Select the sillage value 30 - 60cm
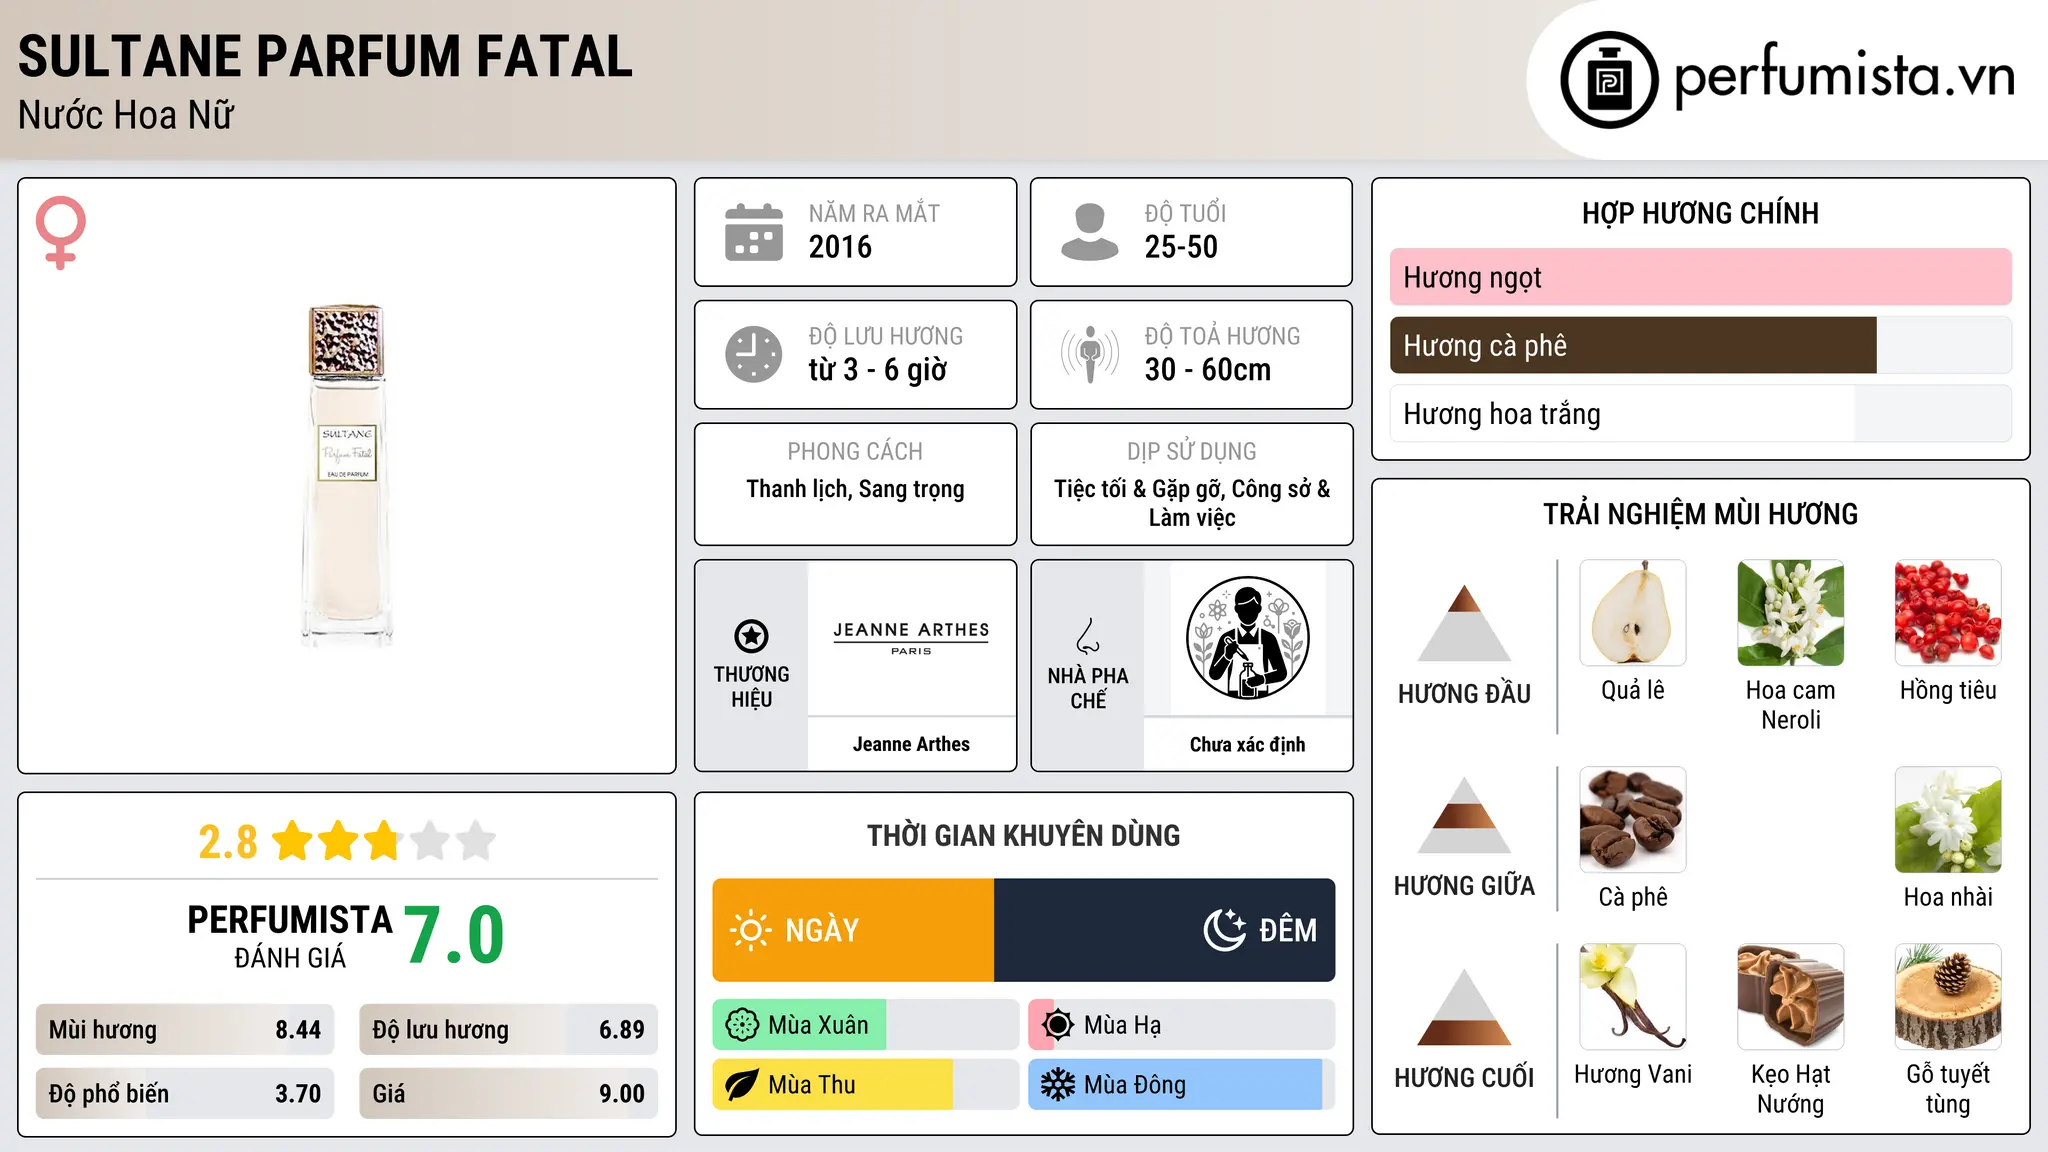Screen dimensions: 2048x1152 click(x=1208, y=370)
